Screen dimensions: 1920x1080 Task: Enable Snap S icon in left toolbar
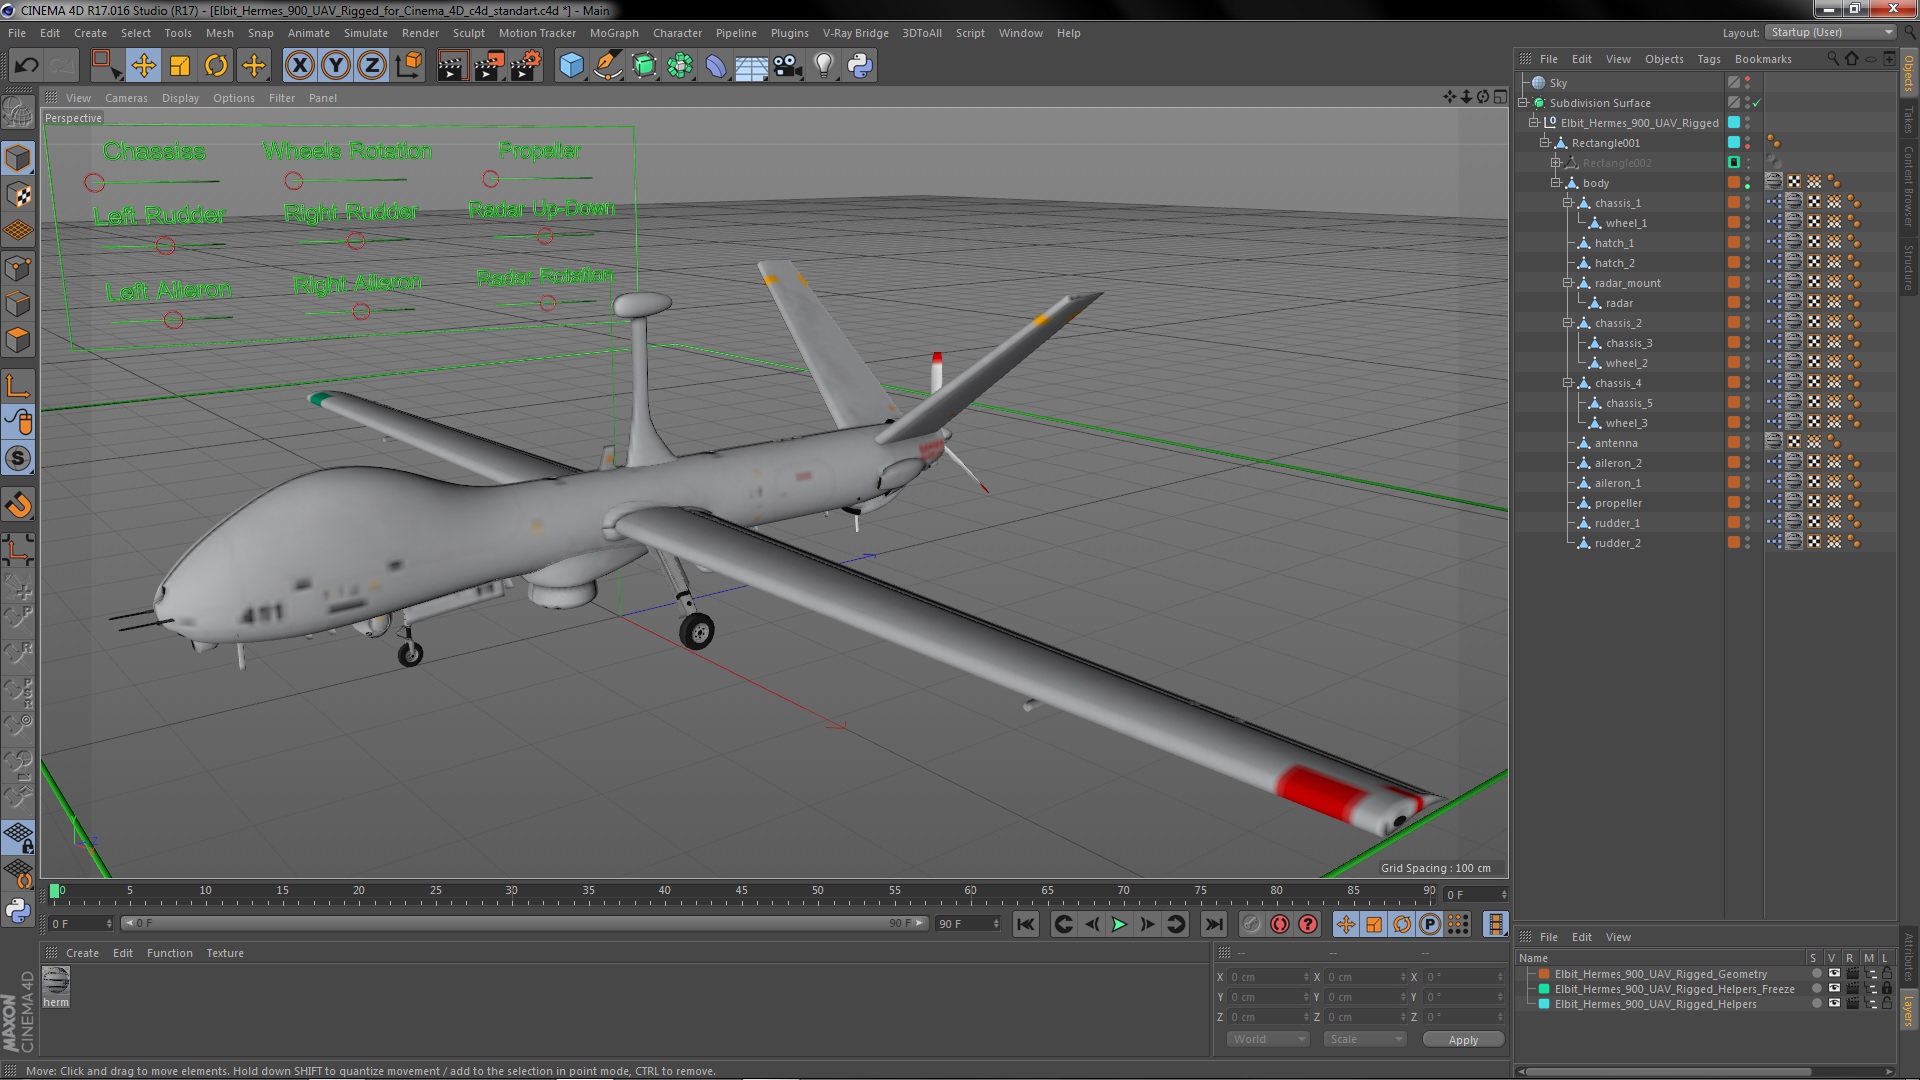point(18,459)
